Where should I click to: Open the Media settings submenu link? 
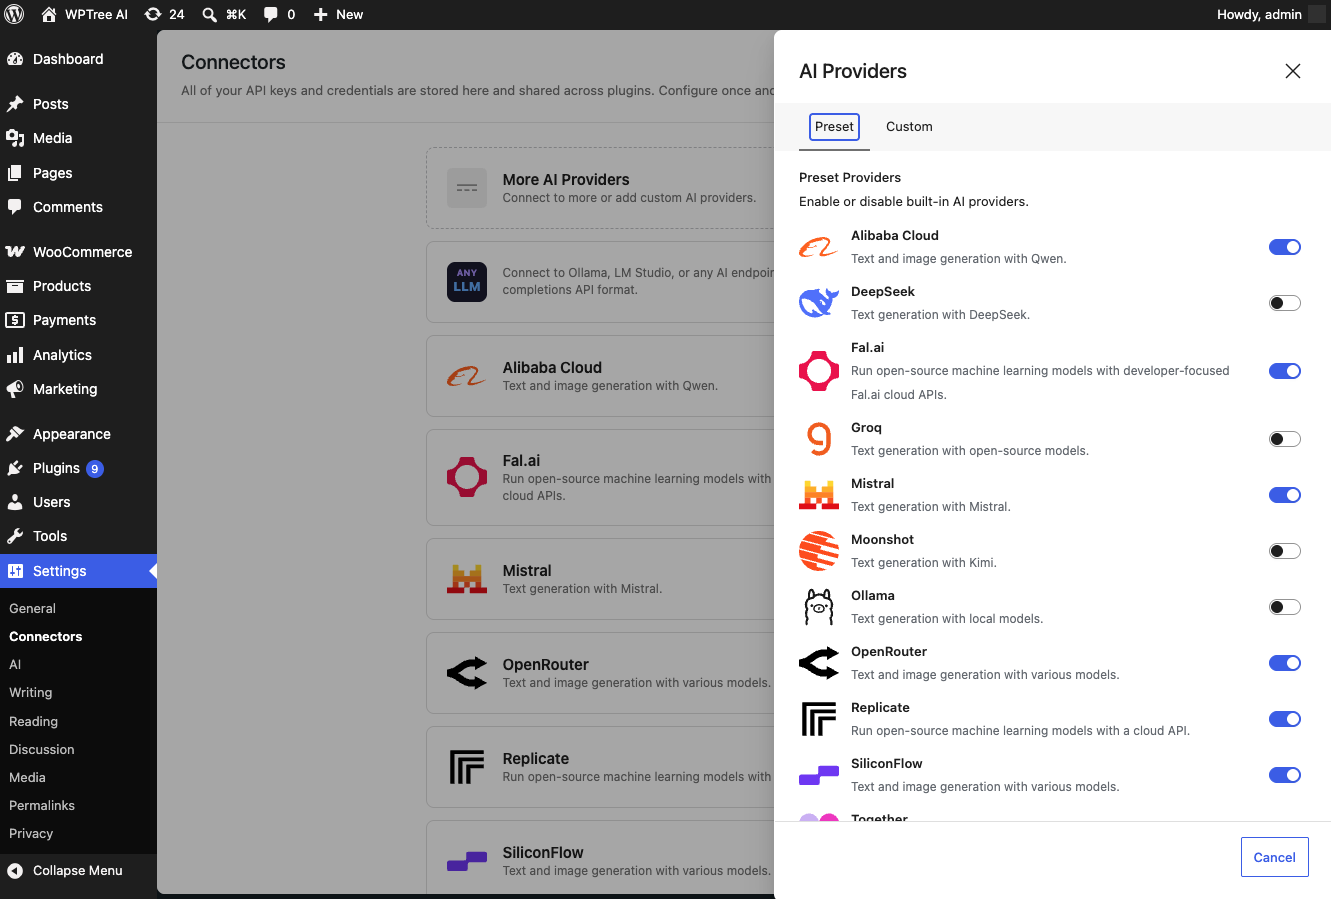click(x=27, y=777)
